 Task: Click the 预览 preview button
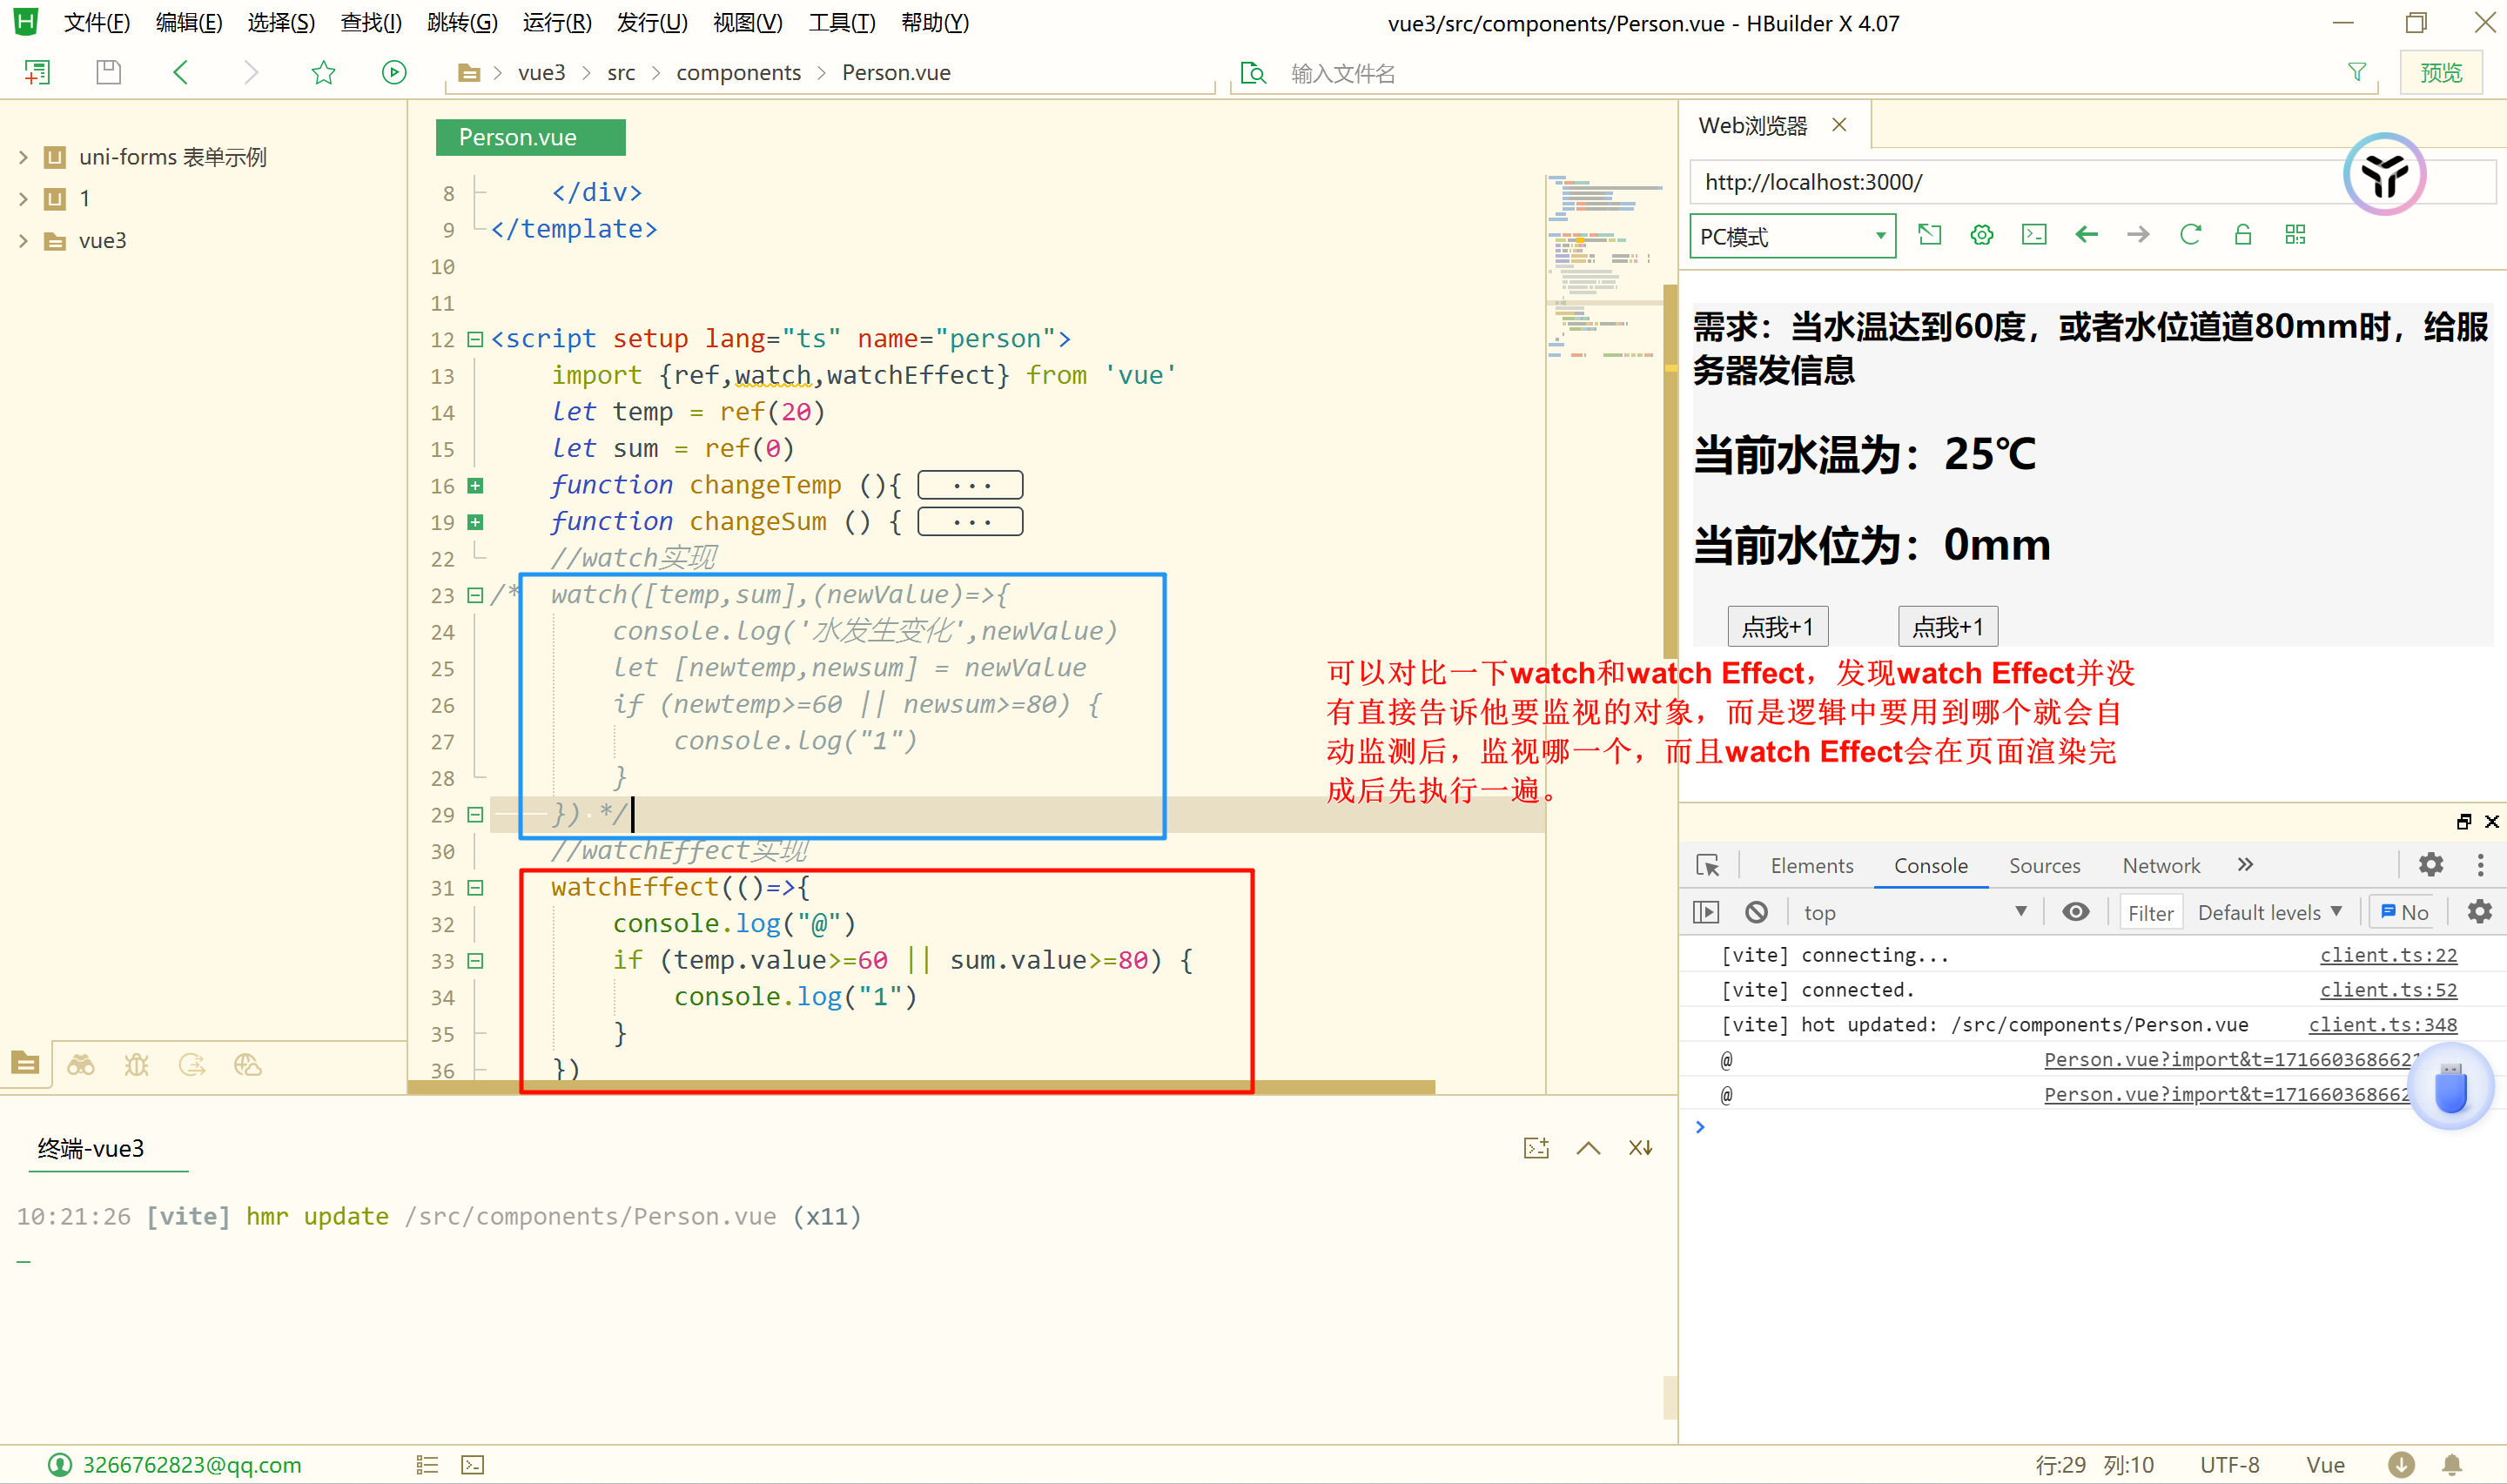pos(2440,73)
